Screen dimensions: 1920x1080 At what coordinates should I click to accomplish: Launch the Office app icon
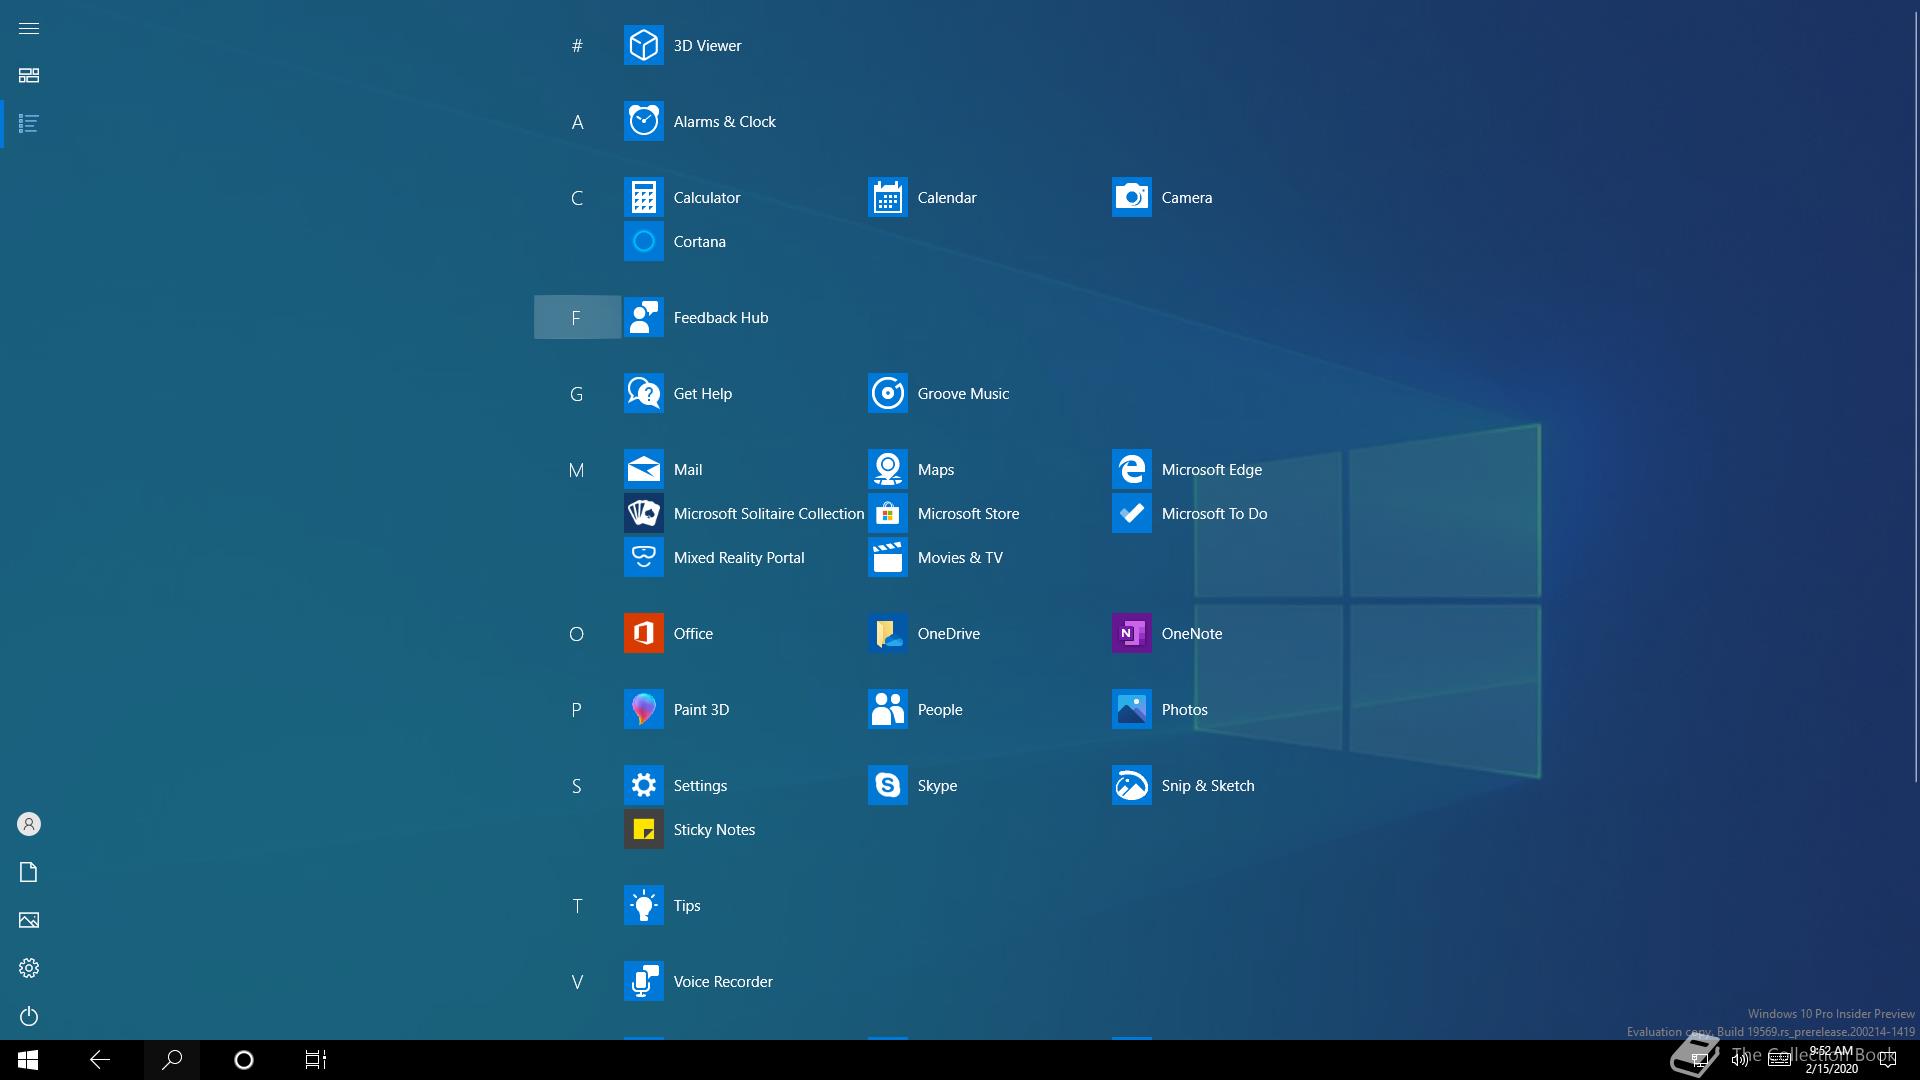point(643,633)
